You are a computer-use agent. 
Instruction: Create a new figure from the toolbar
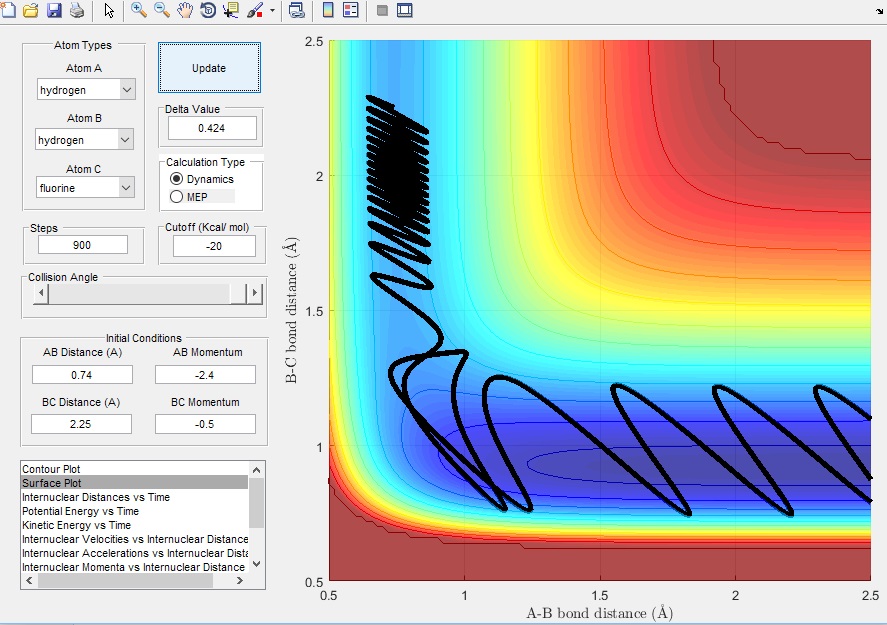click(8, 10)
